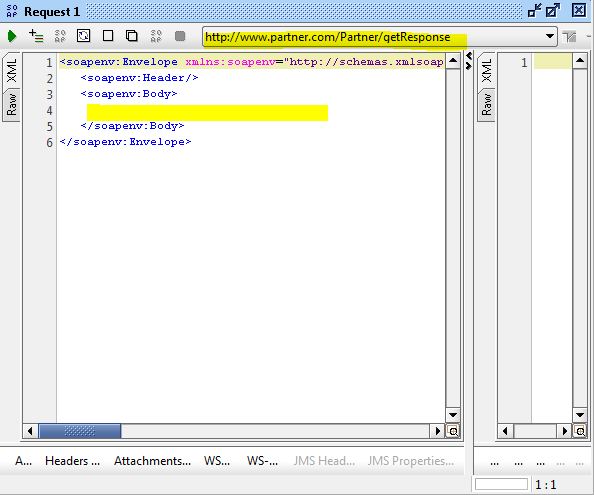Image resolution: width=594 pixels, height=495 pixels.
Task: Open the Headers inspector tab
Action: tap(72, 461)
